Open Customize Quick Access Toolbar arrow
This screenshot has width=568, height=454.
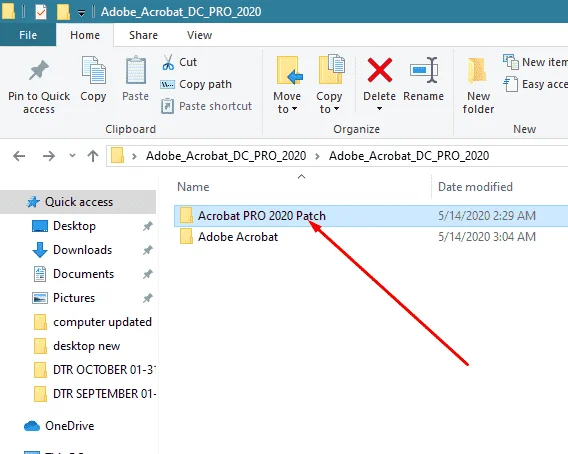82,13
